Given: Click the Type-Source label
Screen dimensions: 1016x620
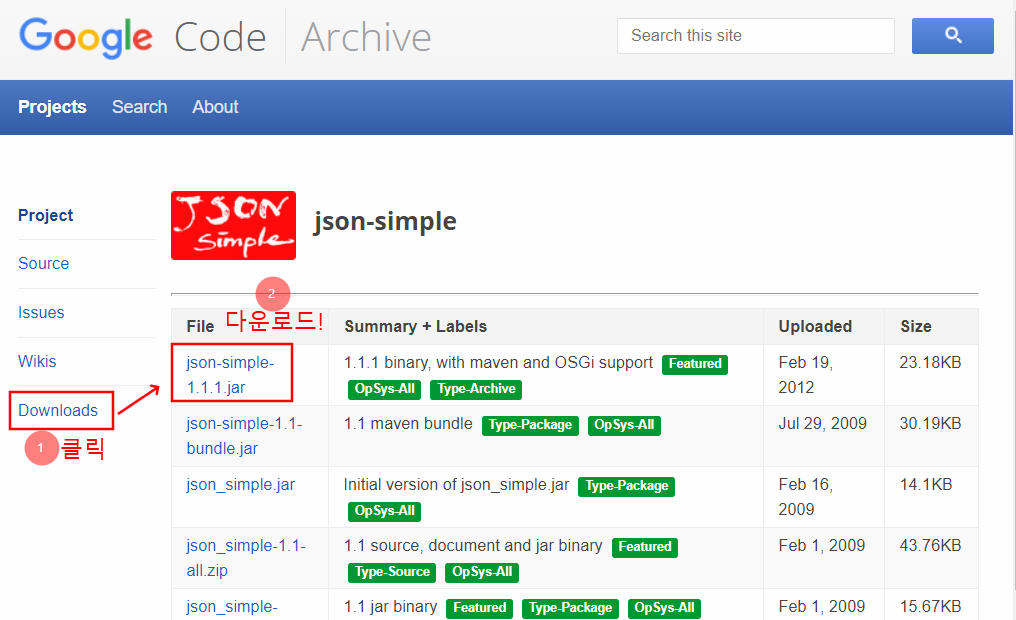Looking at the screenshot, I should 392,573.
